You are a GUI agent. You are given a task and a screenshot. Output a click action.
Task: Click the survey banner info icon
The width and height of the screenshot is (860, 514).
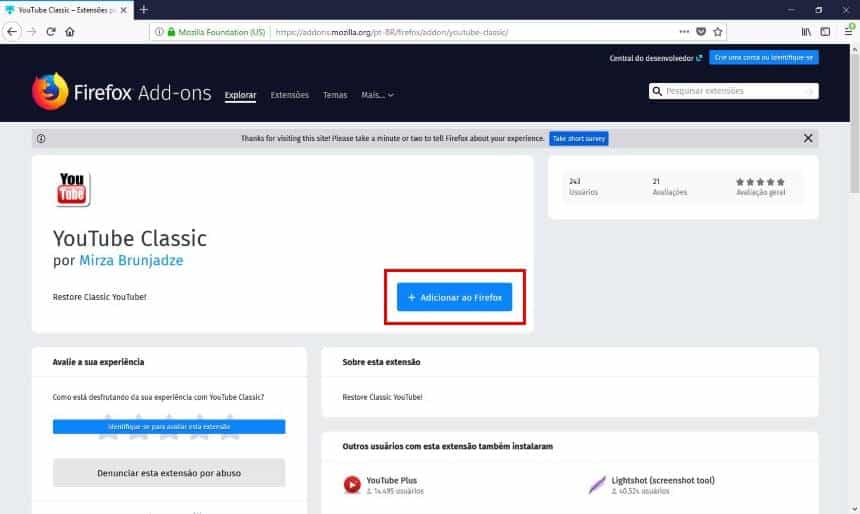coord(41,138)
